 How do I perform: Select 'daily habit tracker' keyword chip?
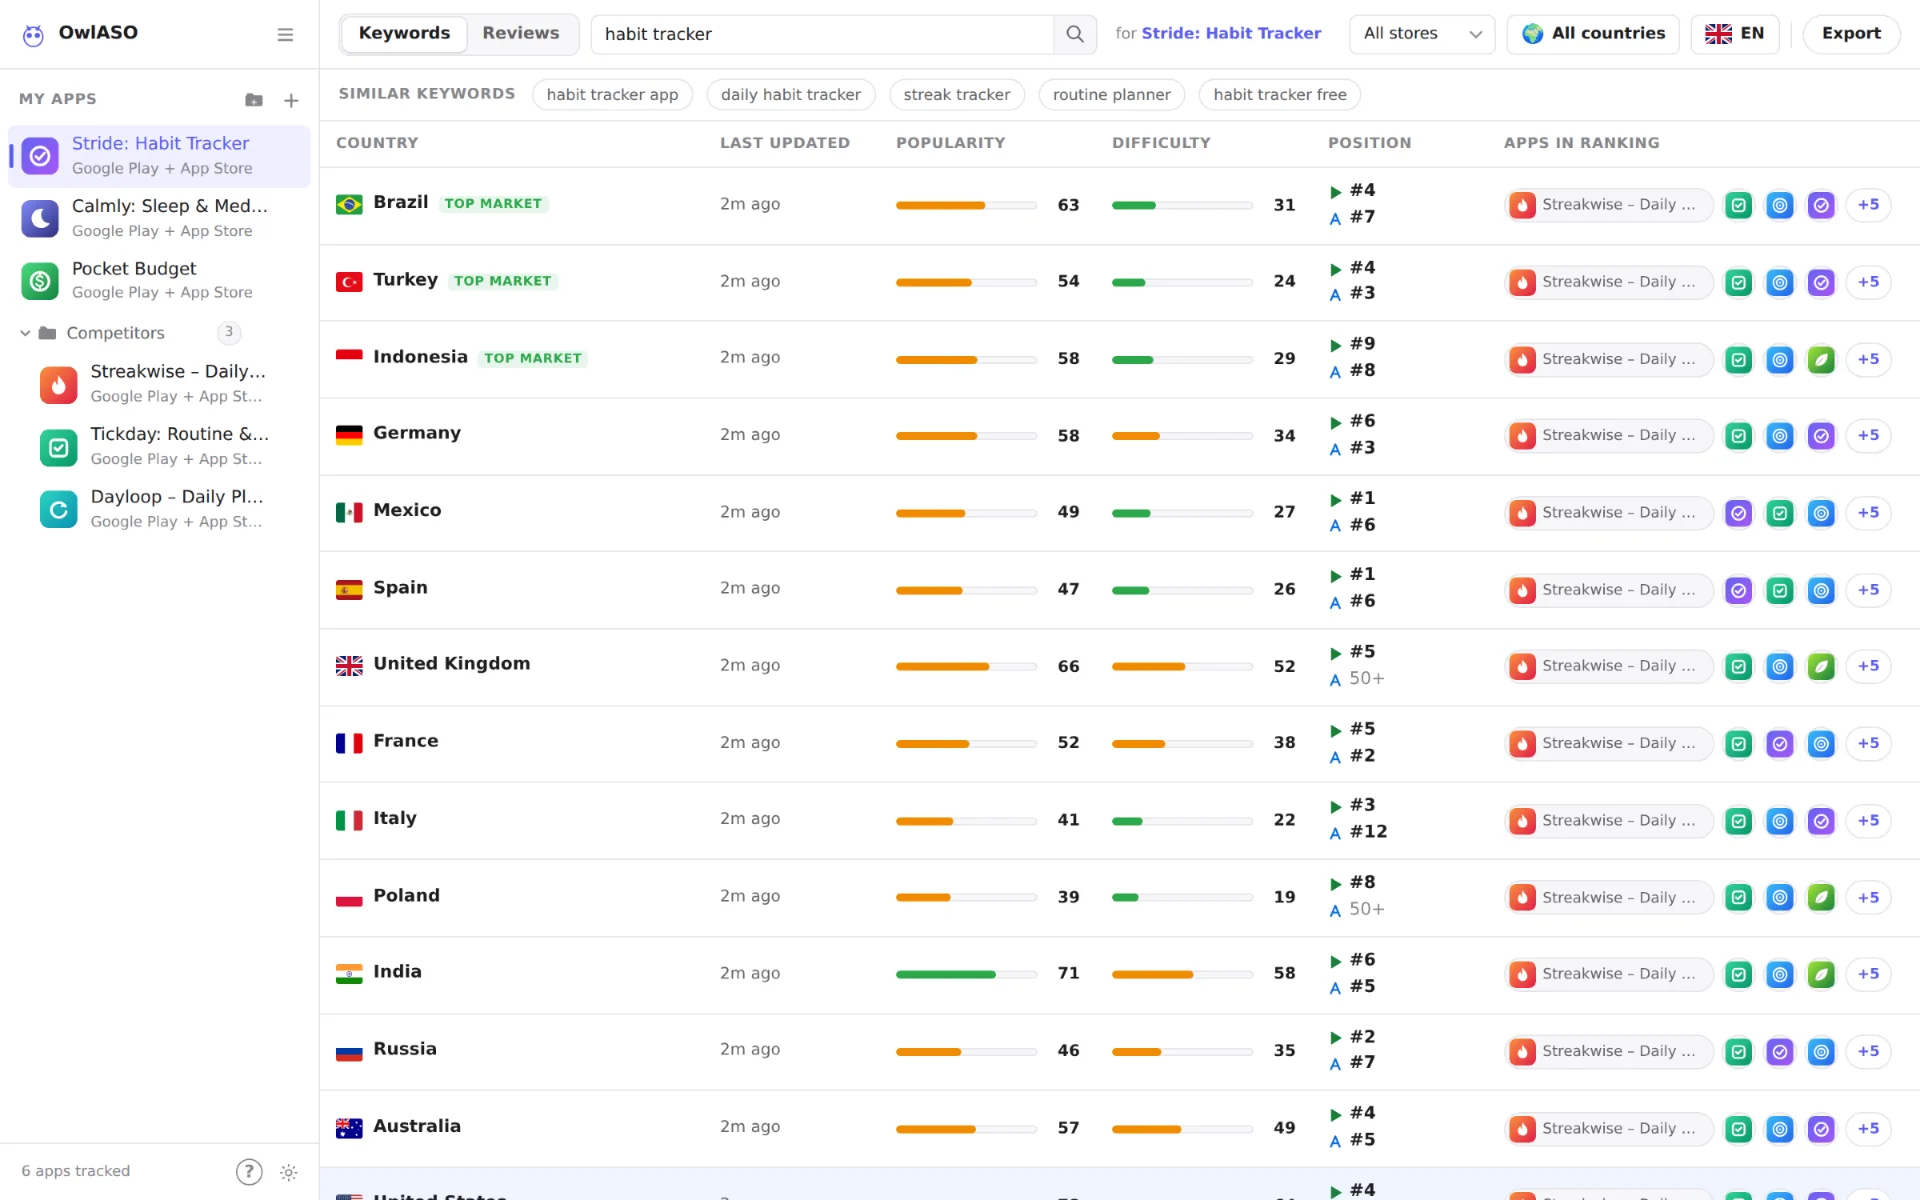click(x=791, y=95)
